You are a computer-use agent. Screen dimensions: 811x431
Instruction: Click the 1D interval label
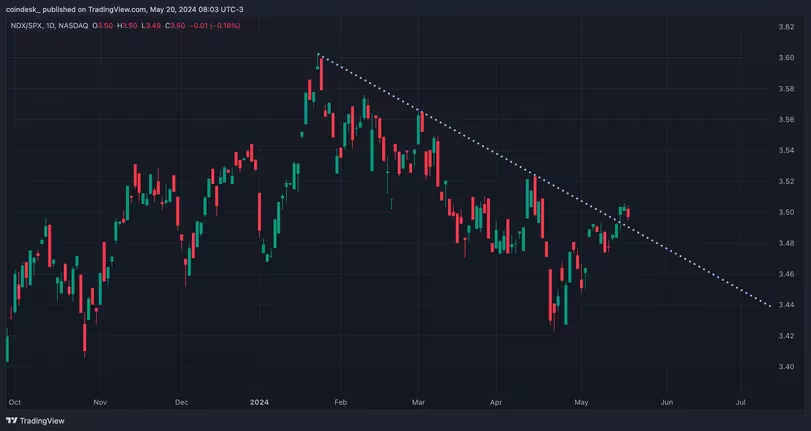[49, 26]
